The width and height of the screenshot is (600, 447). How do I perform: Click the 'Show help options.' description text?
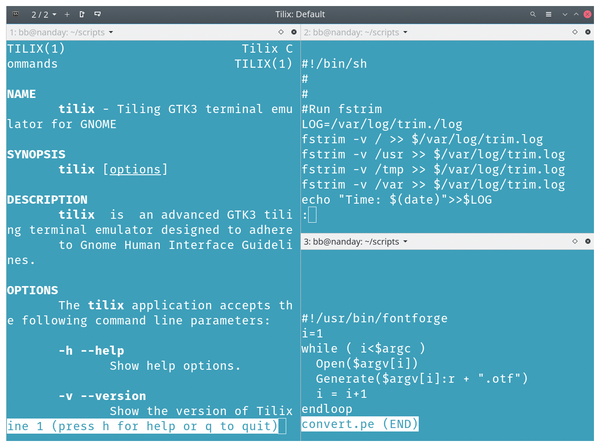pyautogui.click(x=175, y=366)
